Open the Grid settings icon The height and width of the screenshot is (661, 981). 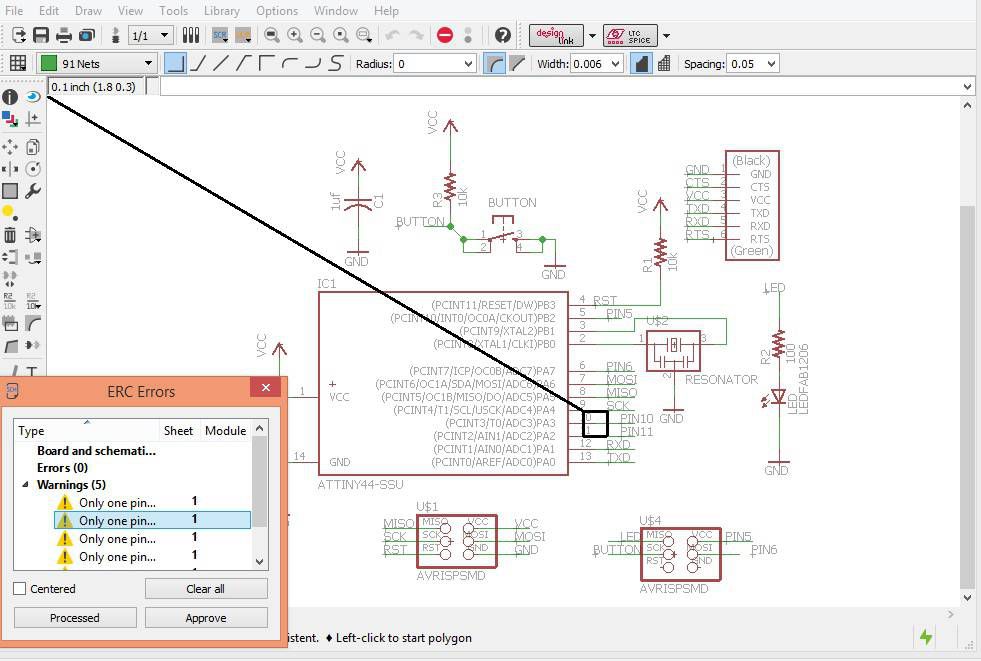click(x=18, y=63)
